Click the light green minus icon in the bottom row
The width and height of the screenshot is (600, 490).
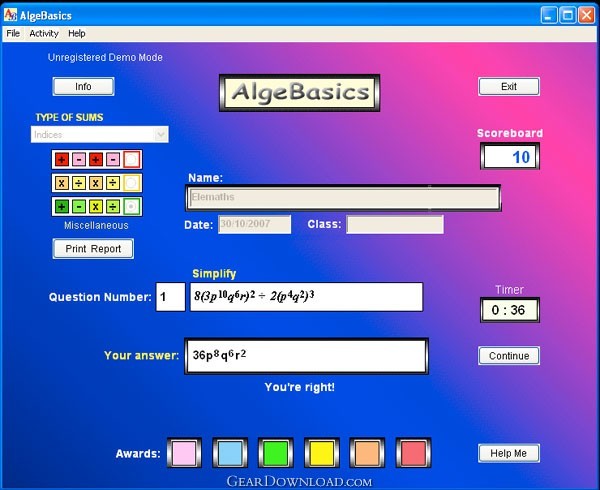79,207
